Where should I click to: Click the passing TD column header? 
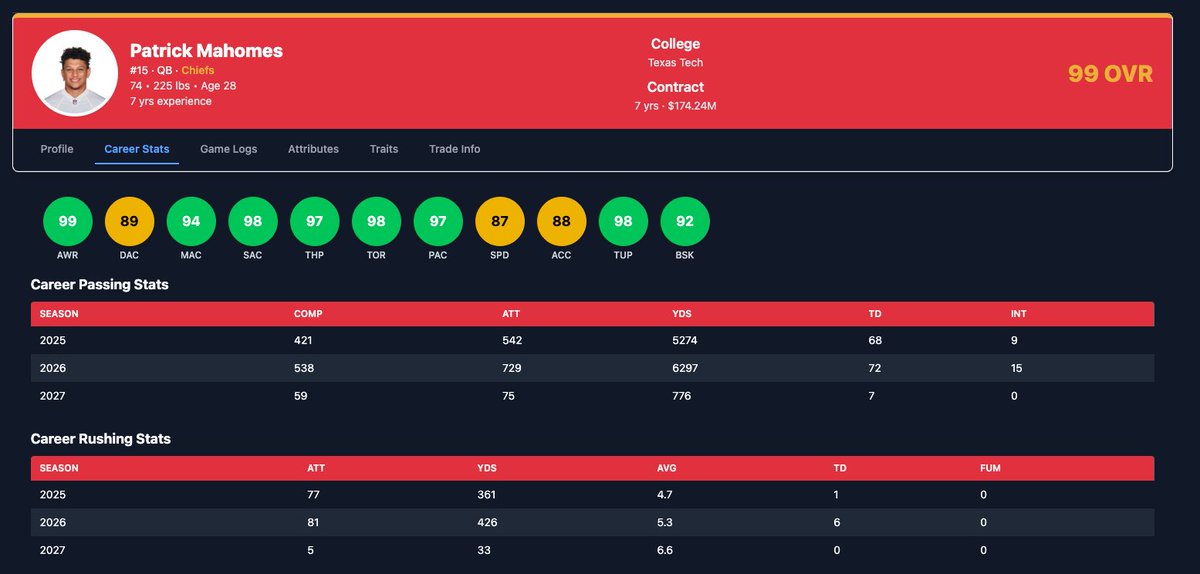[x=875, y=314]
